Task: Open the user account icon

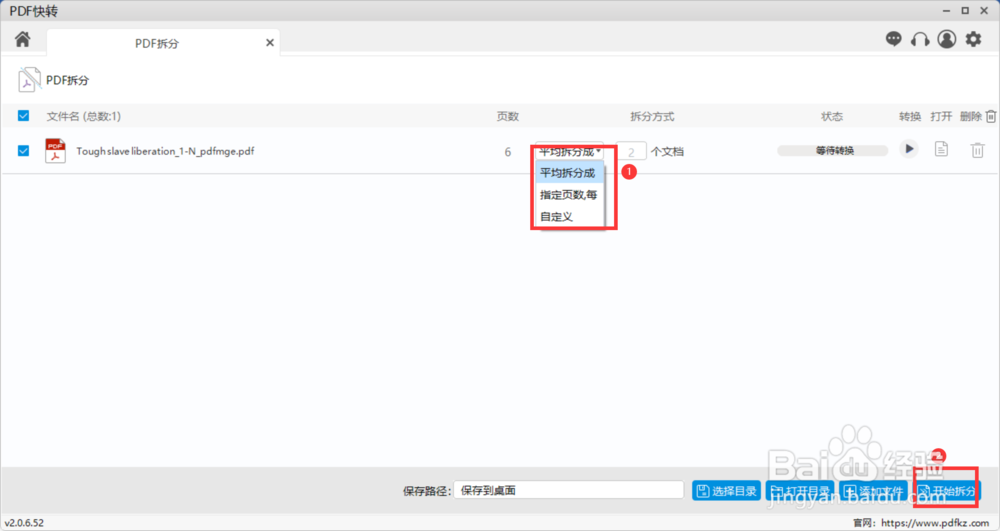Action: pyautogui.click(x=946, y=40)
